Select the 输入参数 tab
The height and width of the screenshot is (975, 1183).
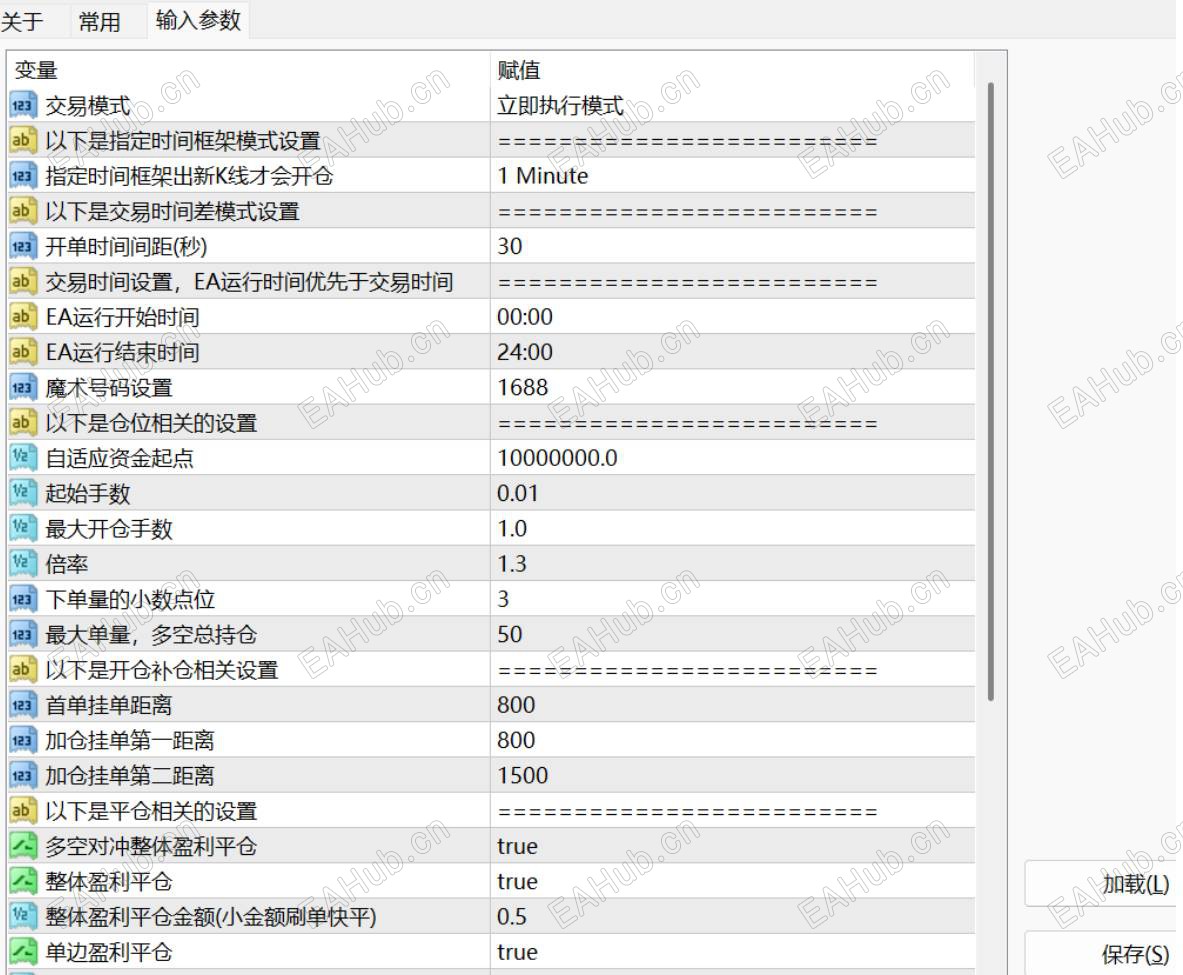point(198,20)
